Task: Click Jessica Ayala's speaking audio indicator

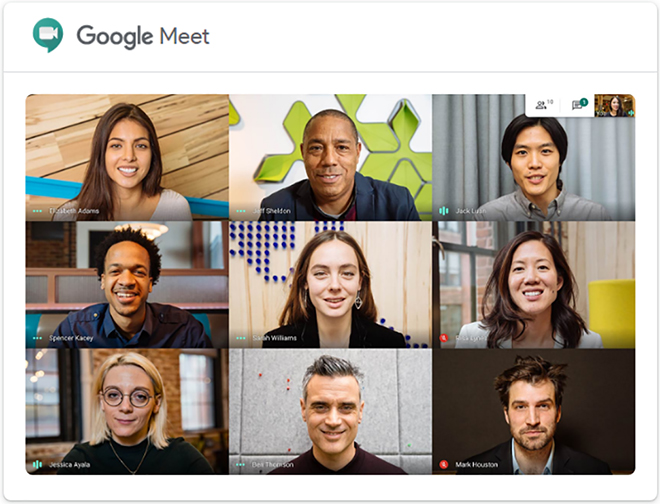Action: (x=37, y=464)
